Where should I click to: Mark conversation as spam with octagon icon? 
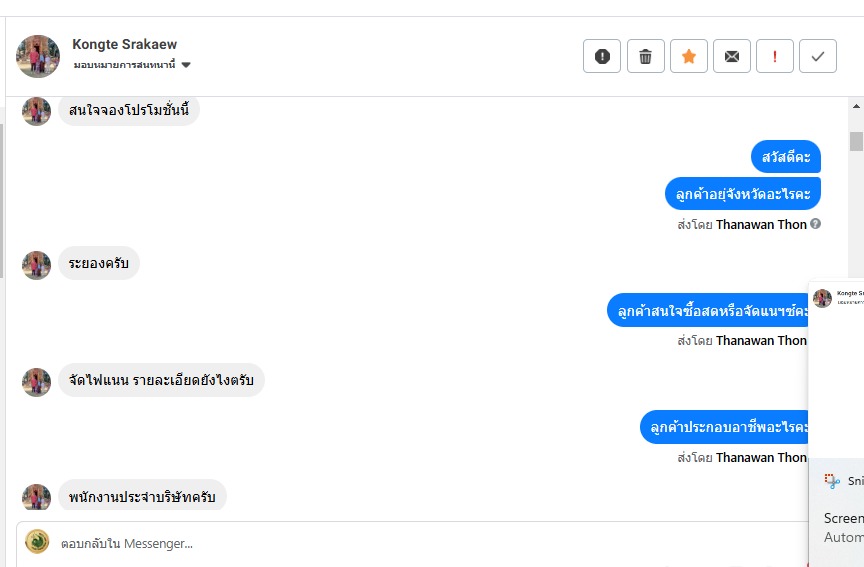pyautogui.click(x=602, y=57)
